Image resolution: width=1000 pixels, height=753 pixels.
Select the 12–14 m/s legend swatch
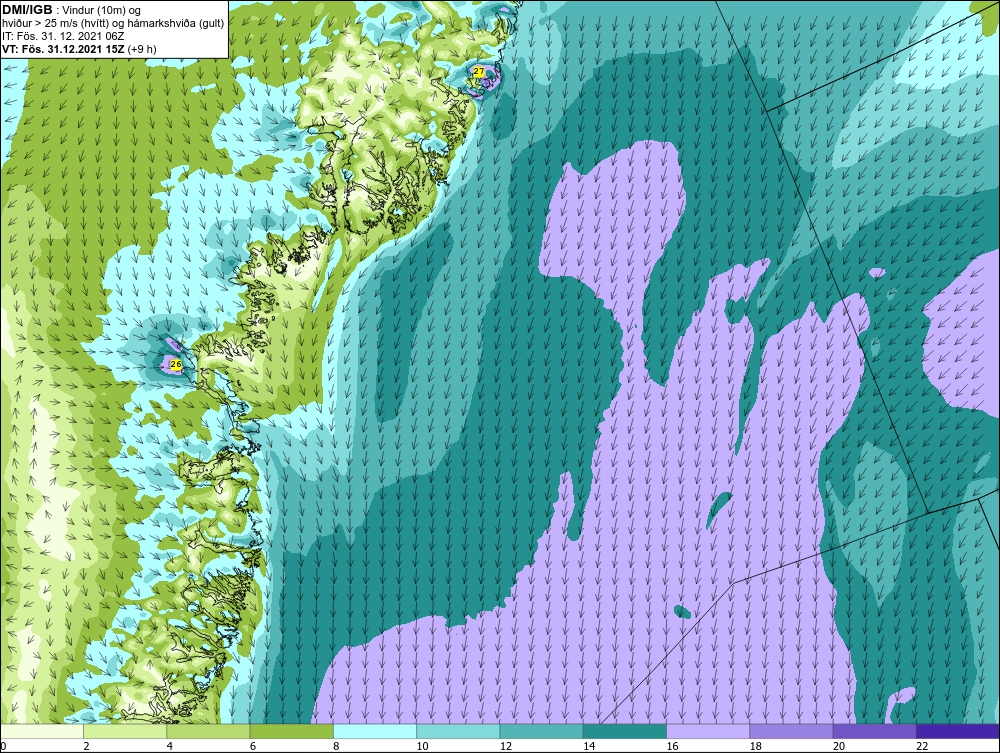pyautogui.click(x=541, y=731)
